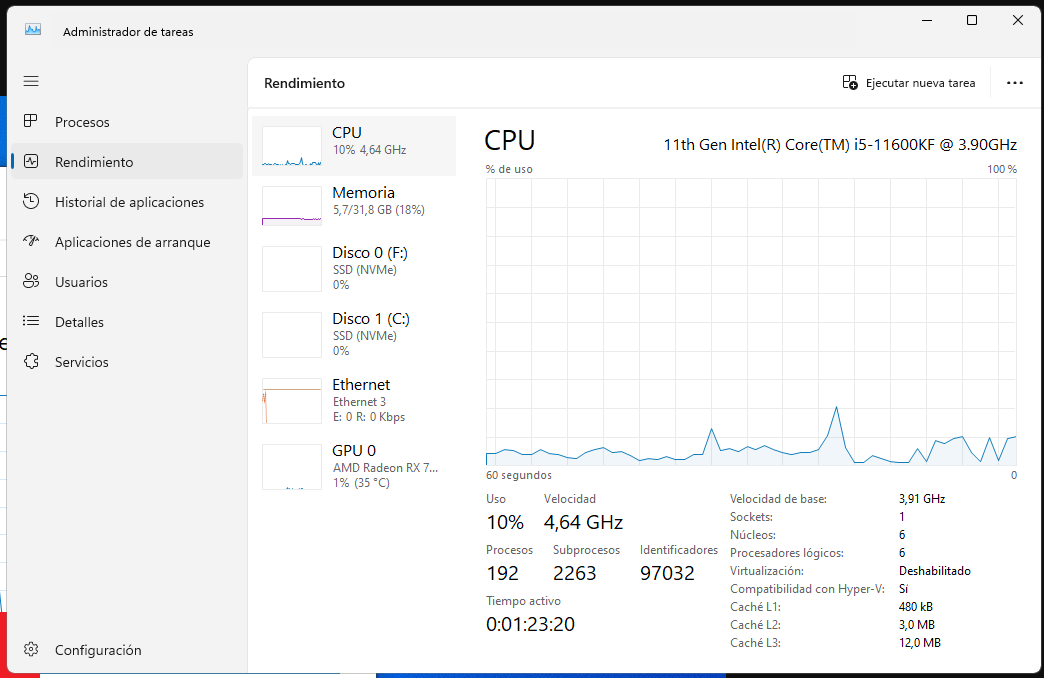Screen dimensions: 1044x678
Task: Click the Identificadores count "97032"
Action: pyautogui.click(x=667, y=573)
